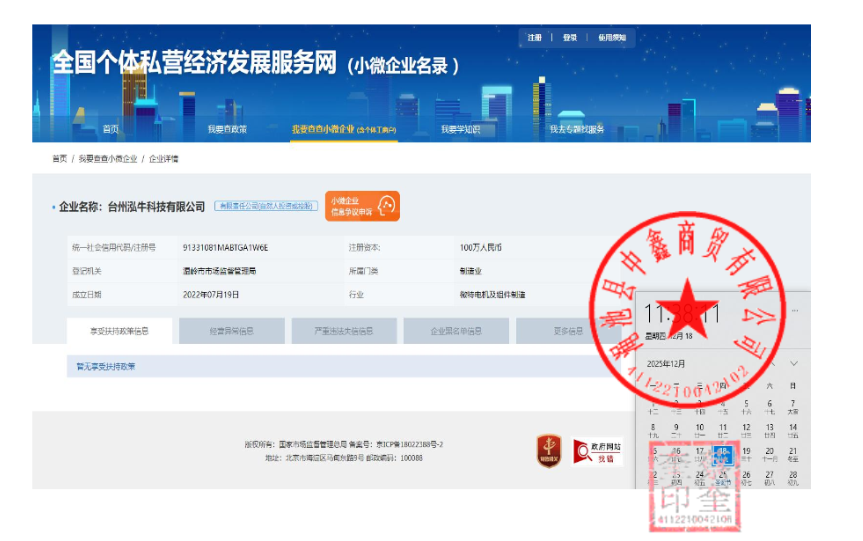This screenshot has width=863, height=541.
Task: Open 我要学知识 navigation item
Action: [460, 129]
